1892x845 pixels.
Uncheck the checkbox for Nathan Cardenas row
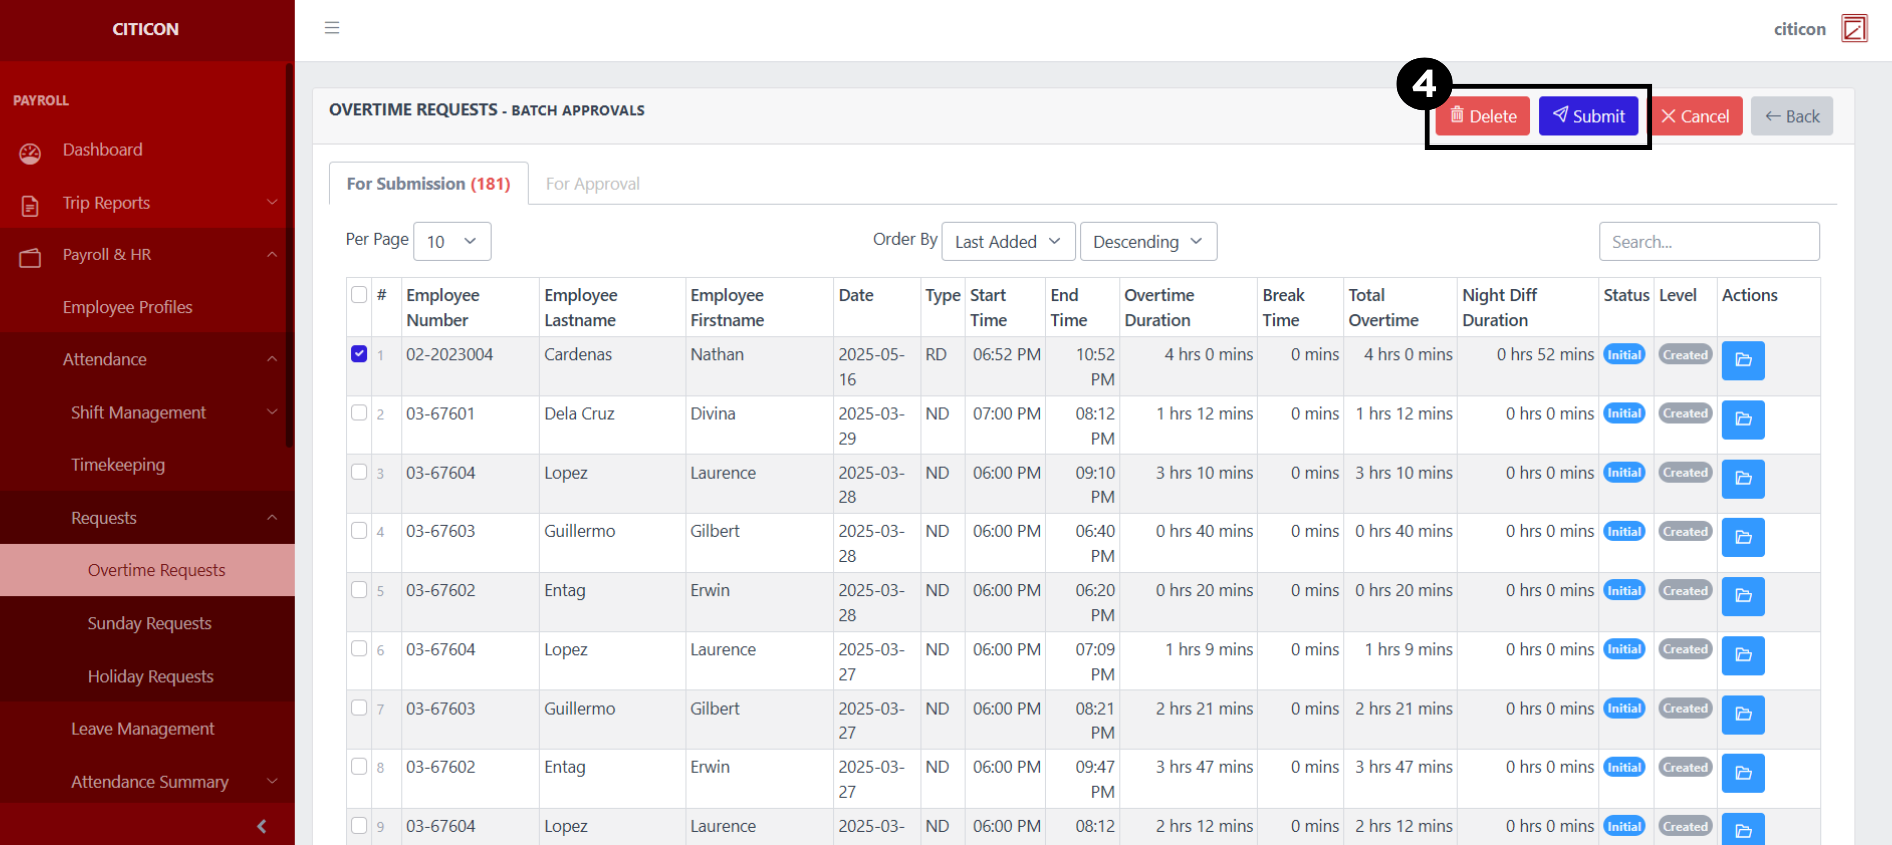pos(359,354)
